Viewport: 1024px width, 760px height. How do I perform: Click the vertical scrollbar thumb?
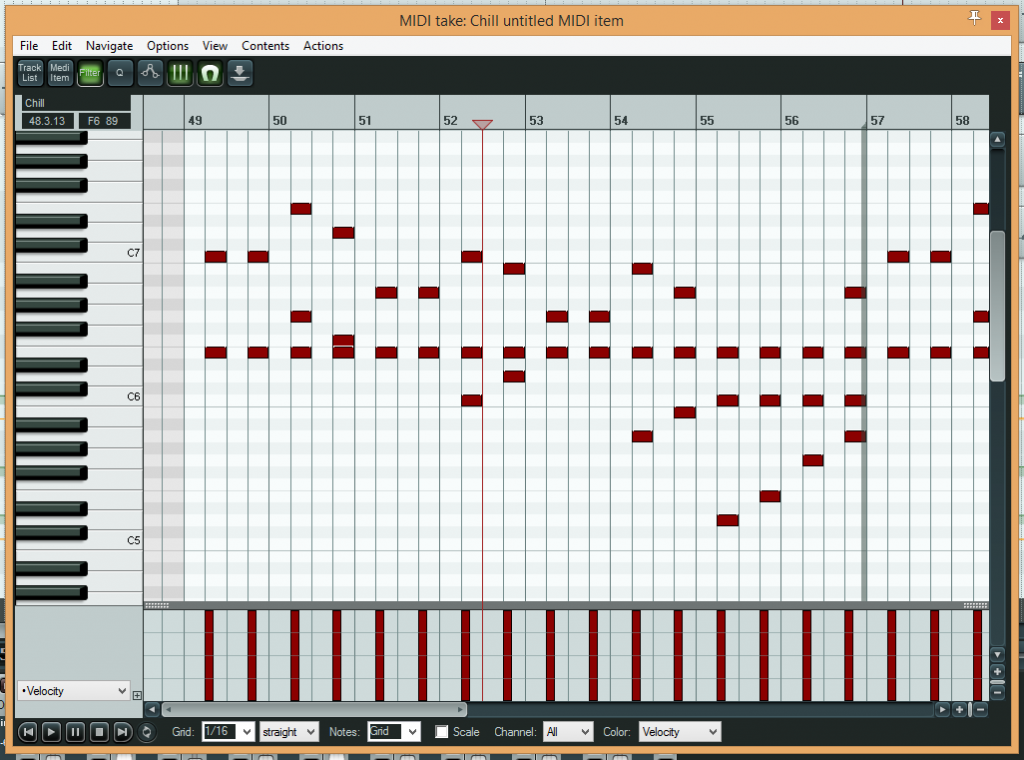tap(997, 306)
